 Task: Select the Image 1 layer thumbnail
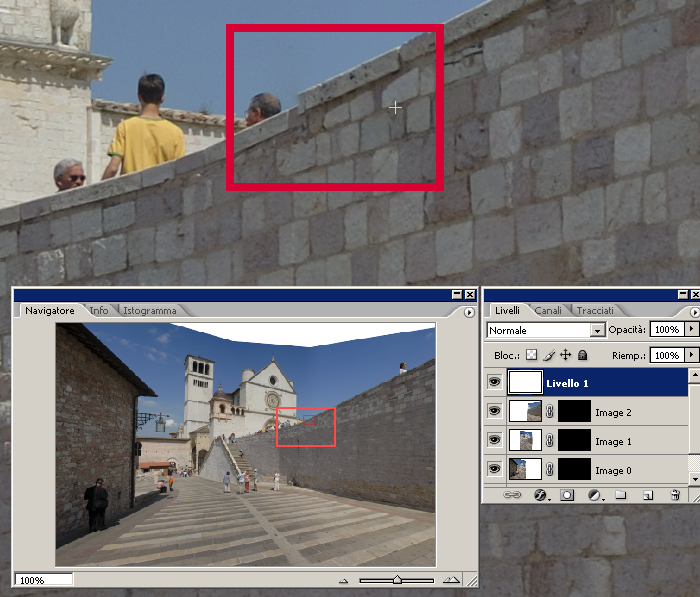525,440
